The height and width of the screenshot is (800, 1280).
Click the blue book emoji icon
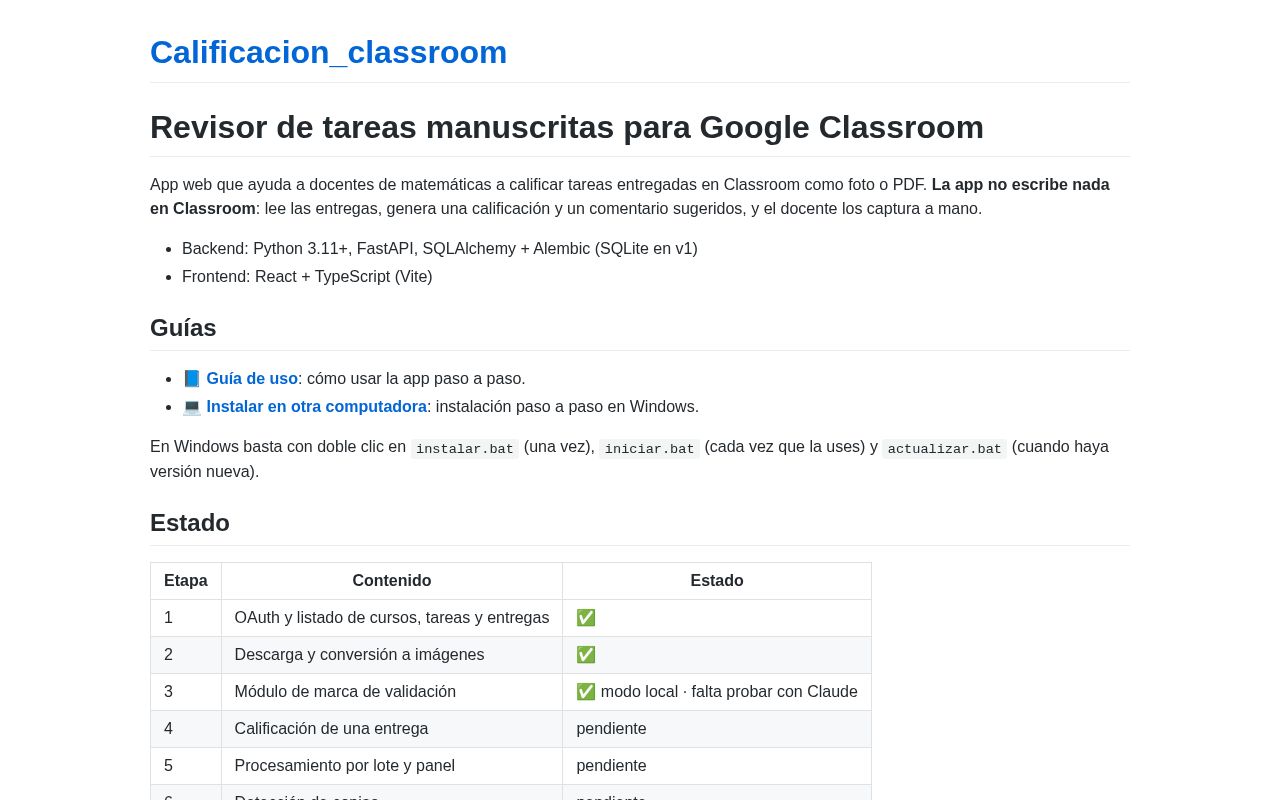tap(192, 379)
